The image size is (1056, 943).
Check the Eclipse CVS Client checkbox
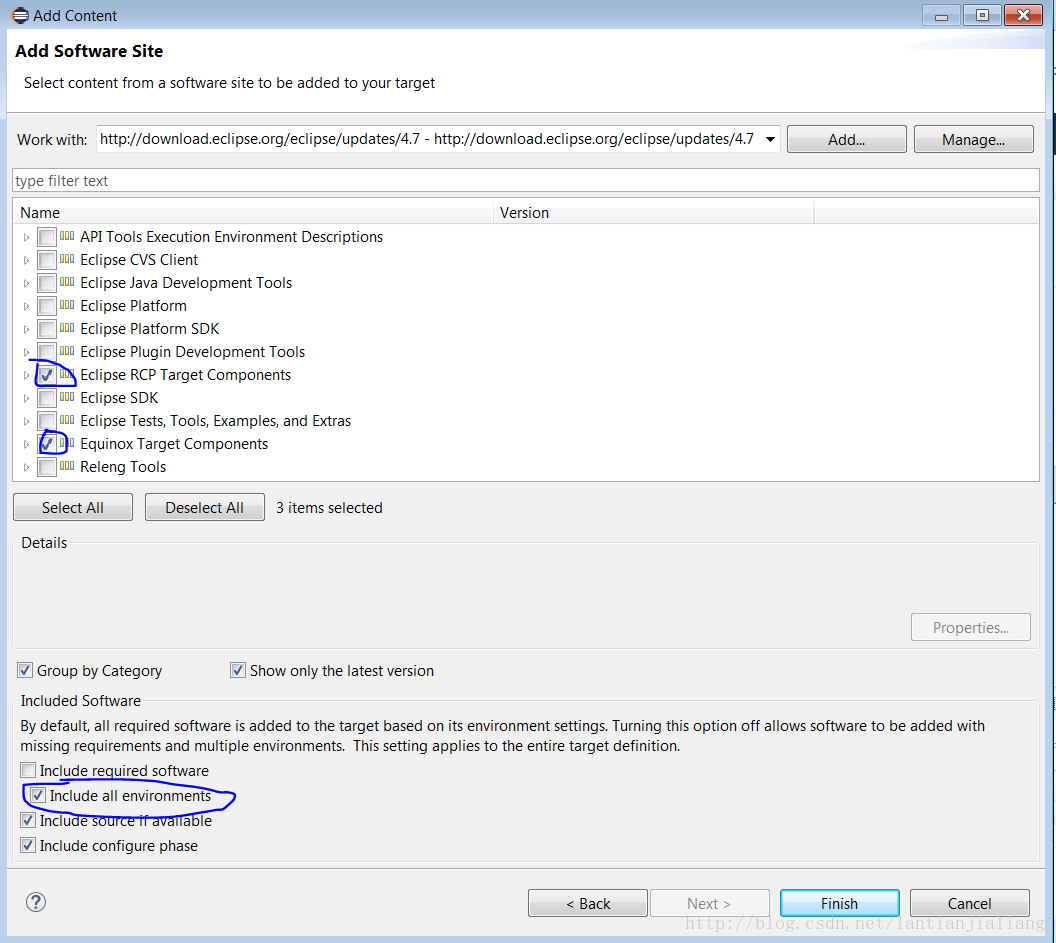coord(46,260)
